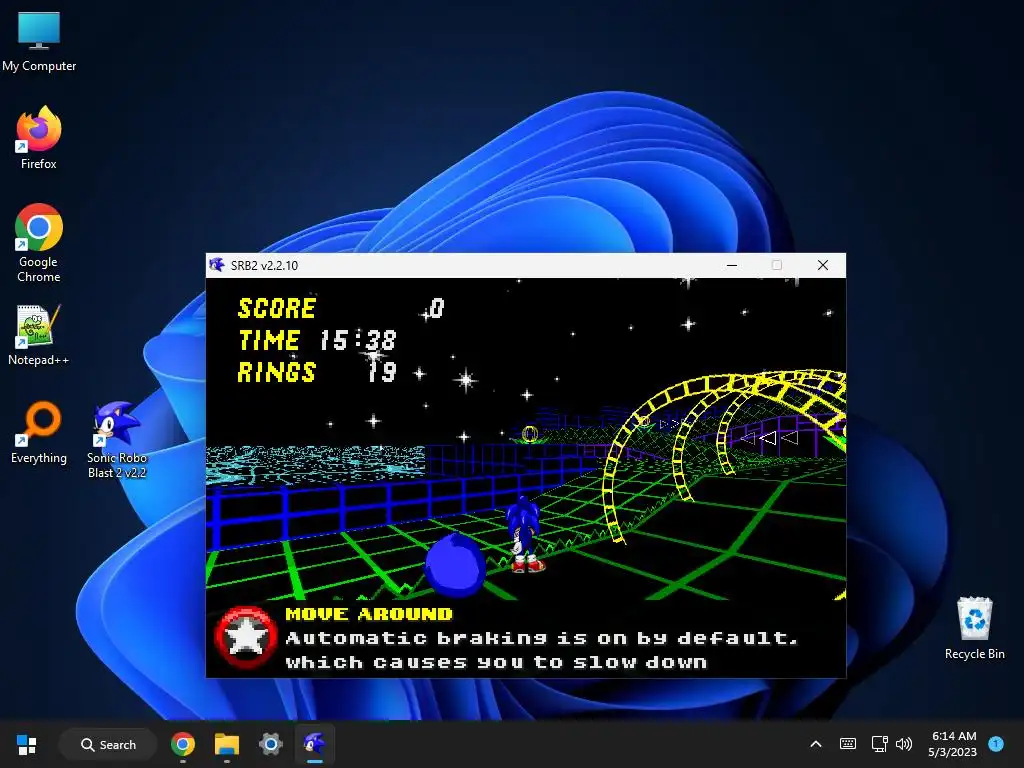The height and width of the screenshot is (768, 1024).
Task: Select the Firefox desktop shortcut
Action: [39, 138]
